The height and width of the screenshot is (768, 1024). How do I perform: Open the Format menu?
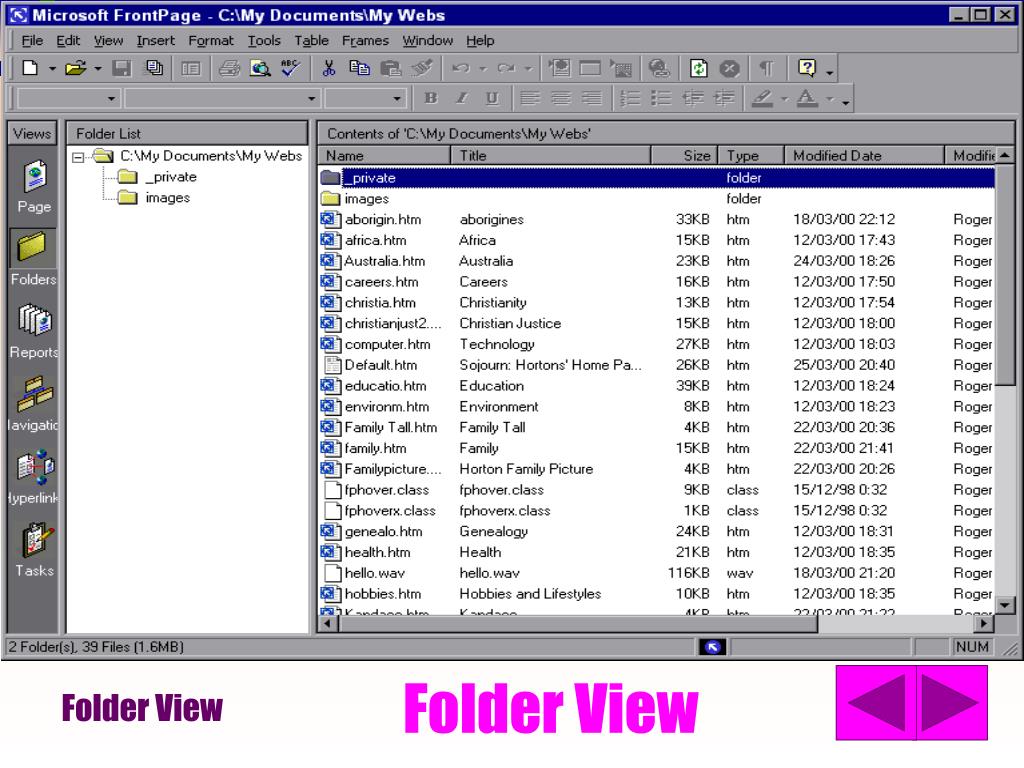coord(210,40)
